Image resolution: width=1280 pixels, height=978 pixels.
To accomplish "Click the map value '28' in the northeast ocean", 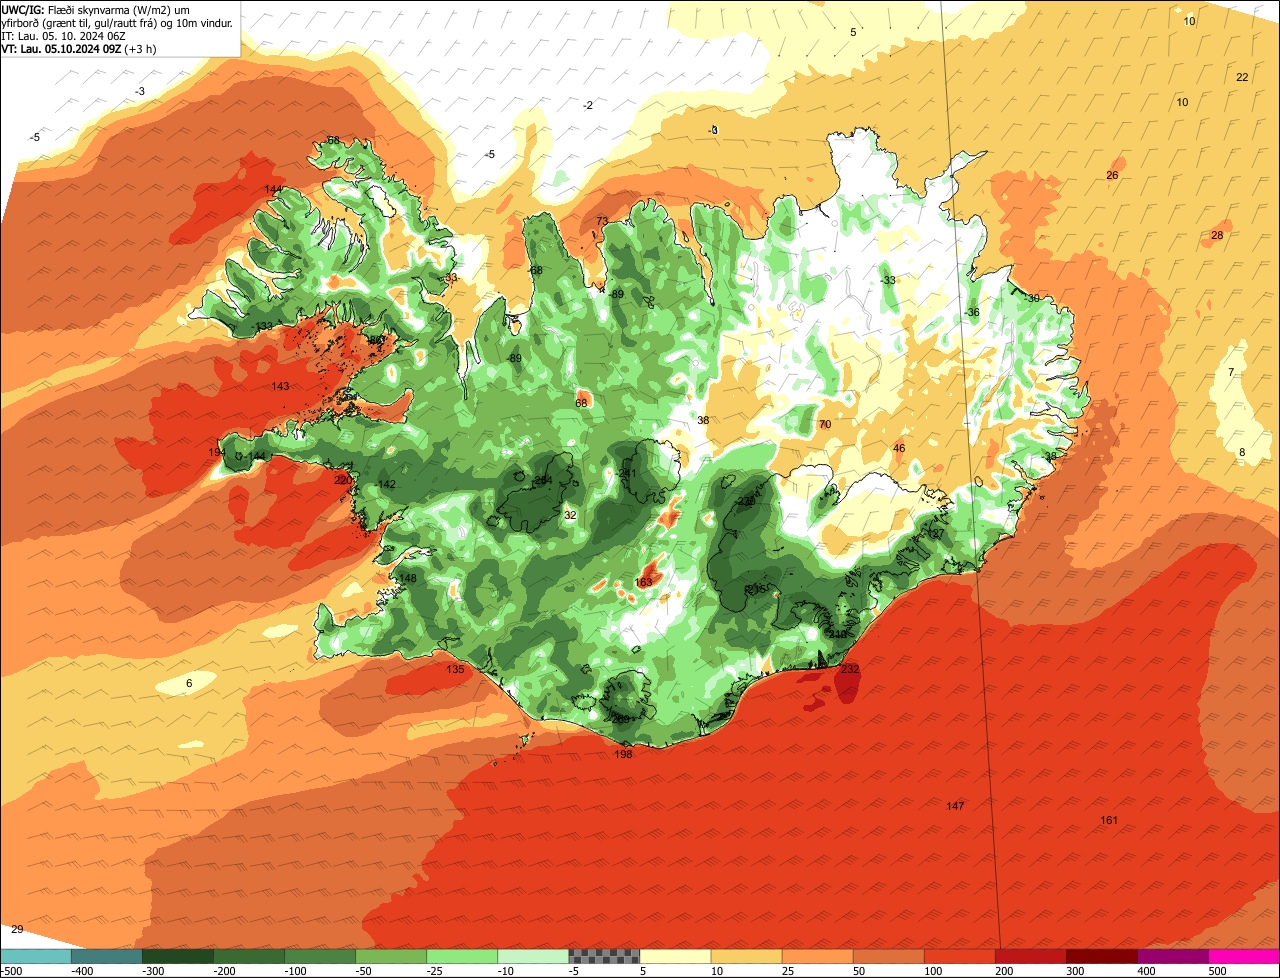I will [1217, 236].
